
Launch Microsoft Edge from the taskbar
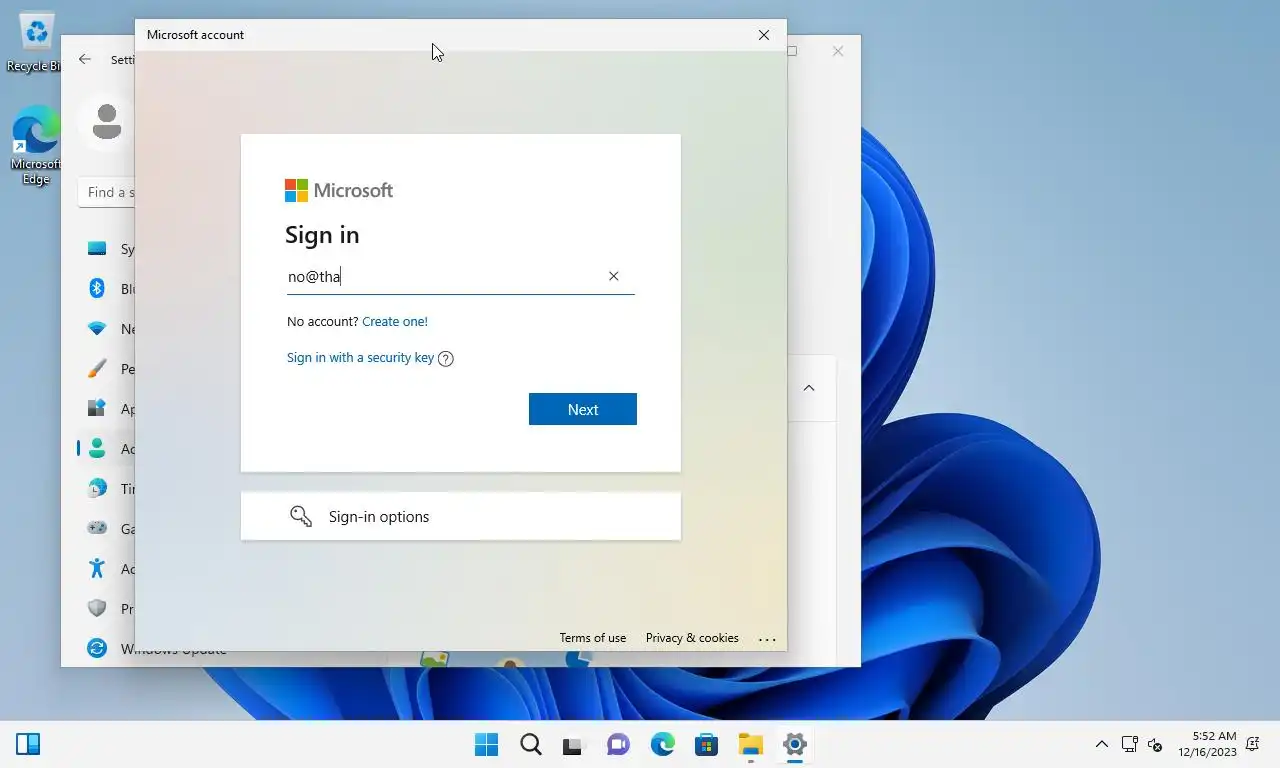662,744
